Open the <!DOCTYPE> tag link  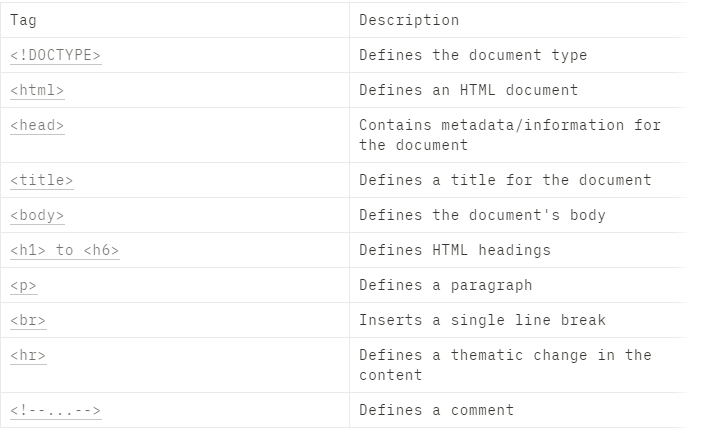click(56, 55)
